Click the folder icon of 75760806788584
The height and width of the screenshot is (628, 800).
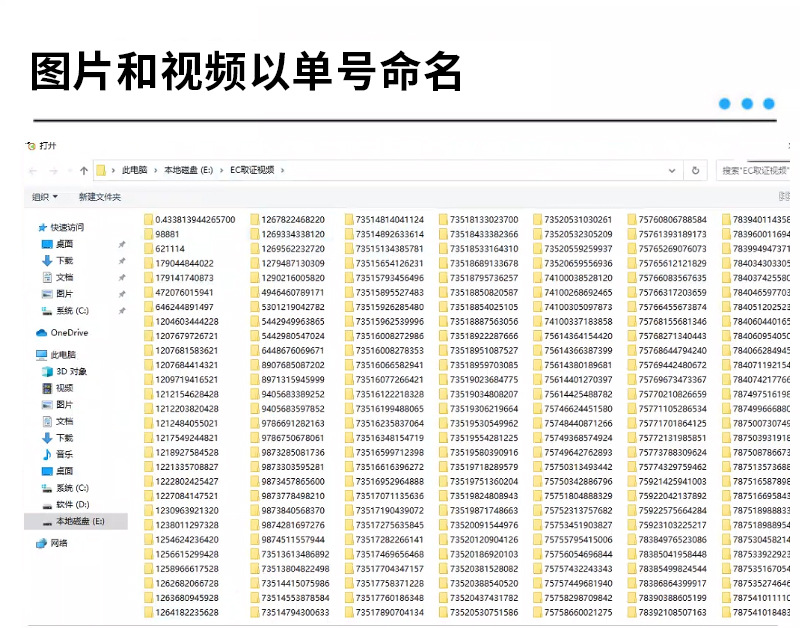coord(632,219)
